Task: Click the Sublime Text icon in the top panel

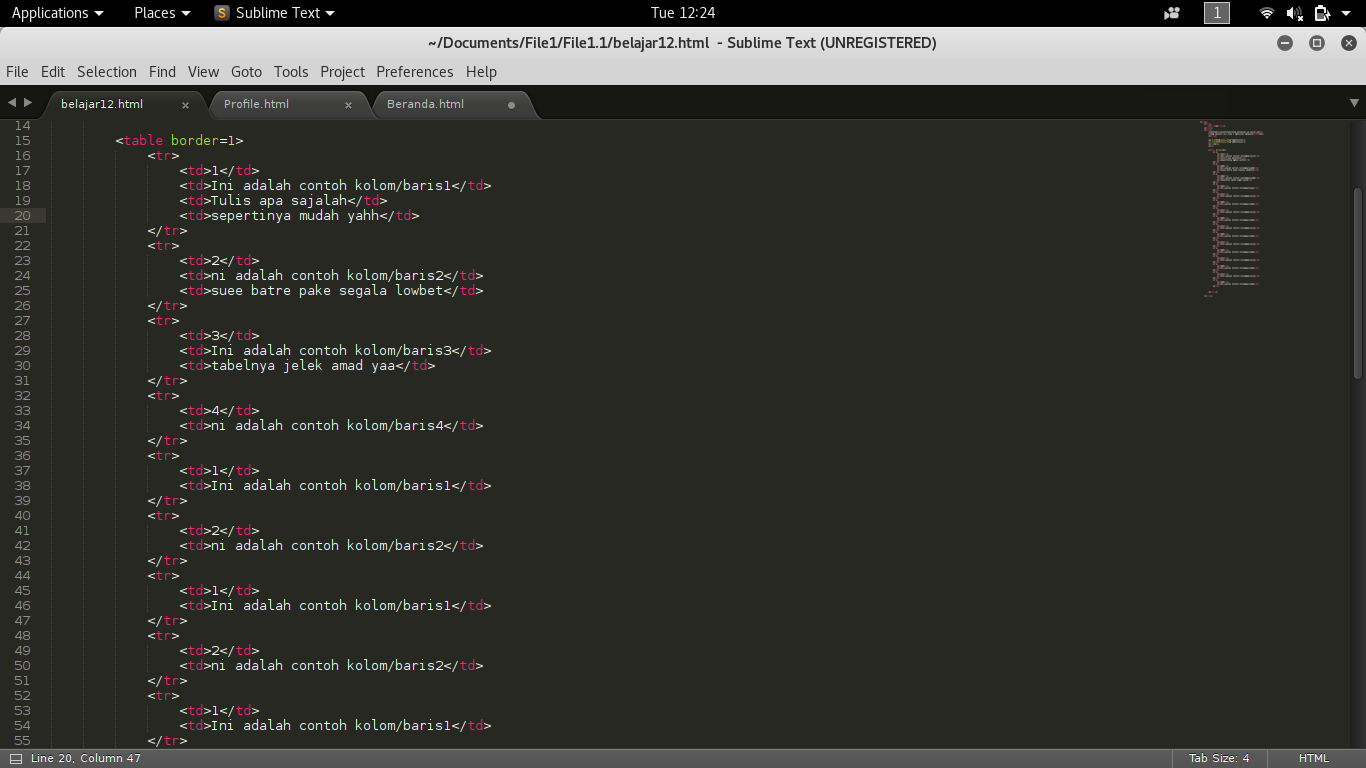Action: 220,13
